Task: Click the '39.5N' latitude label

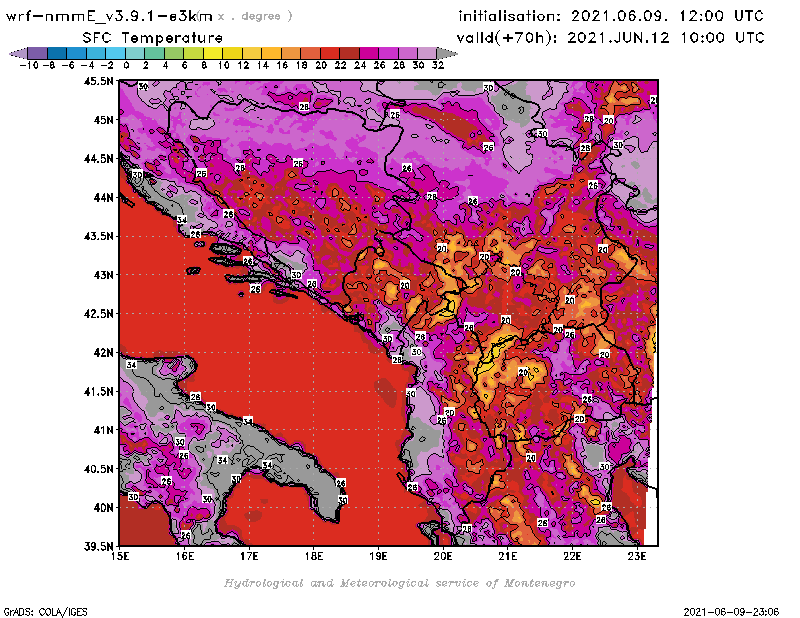Action: point(98,547)
